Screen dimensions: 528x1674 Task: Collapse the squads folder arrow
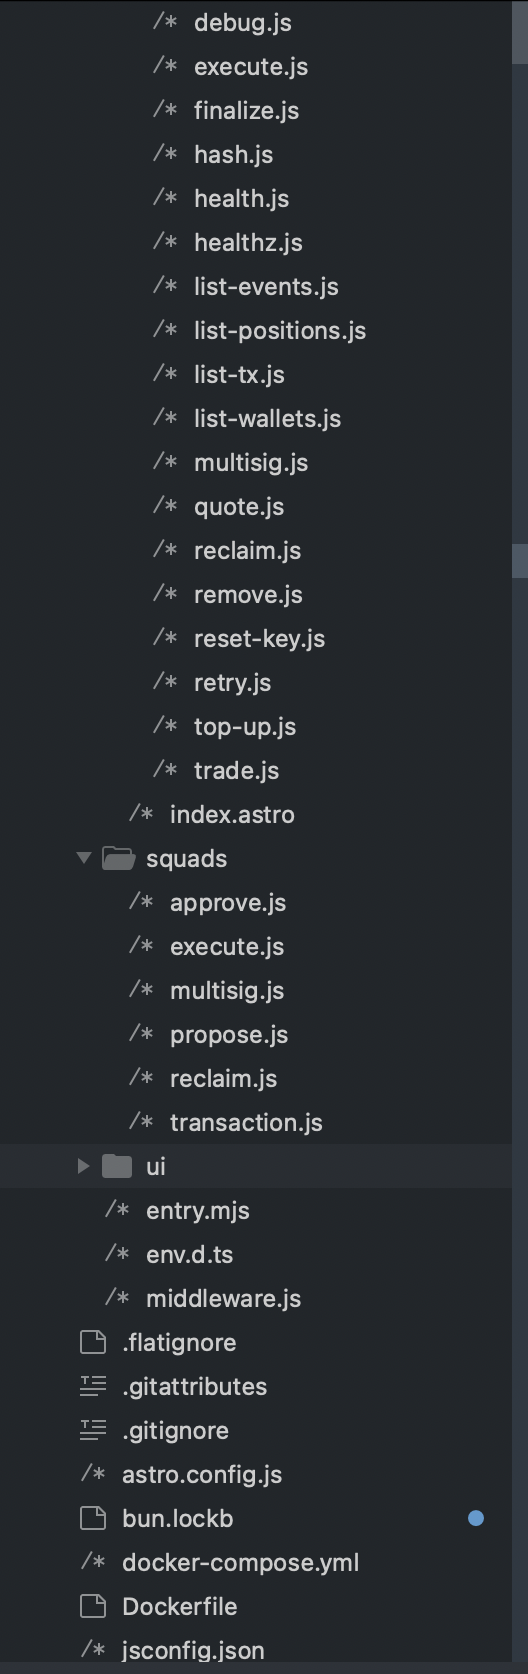click(84, 858)
